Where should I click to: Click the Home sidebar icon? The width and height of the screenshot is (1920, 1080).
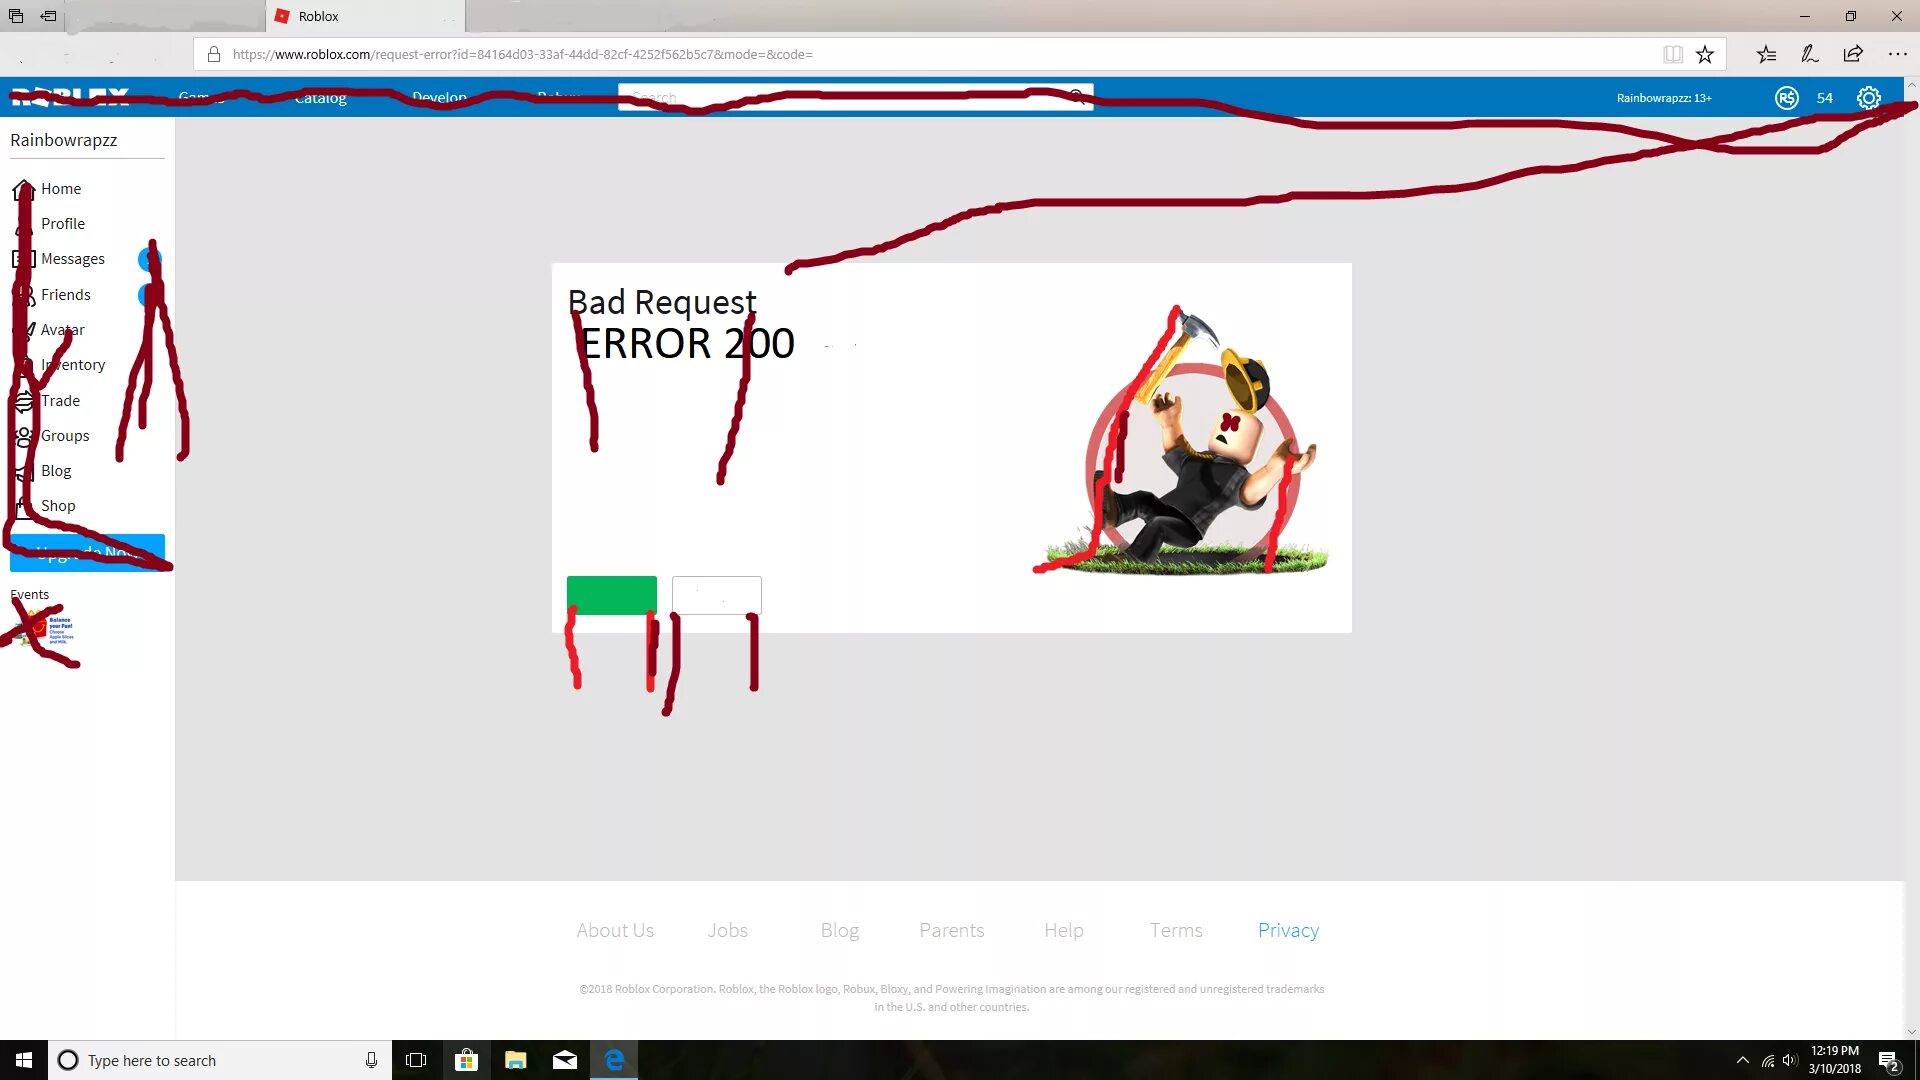(x=24, y=187)
